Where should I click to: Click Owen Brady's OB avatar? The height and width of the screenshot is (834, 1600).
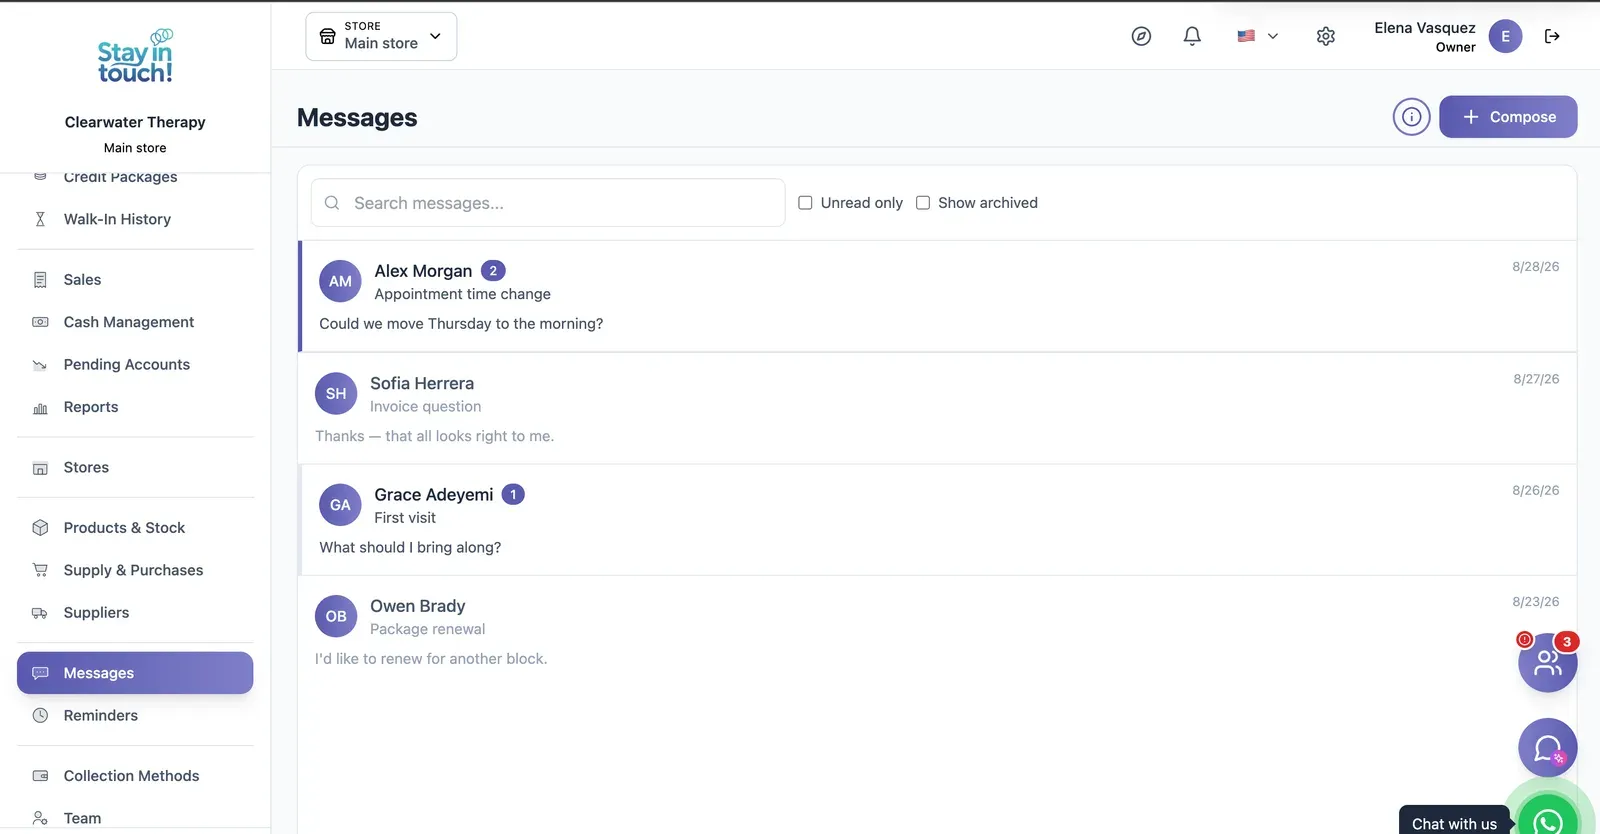(336, 616)
